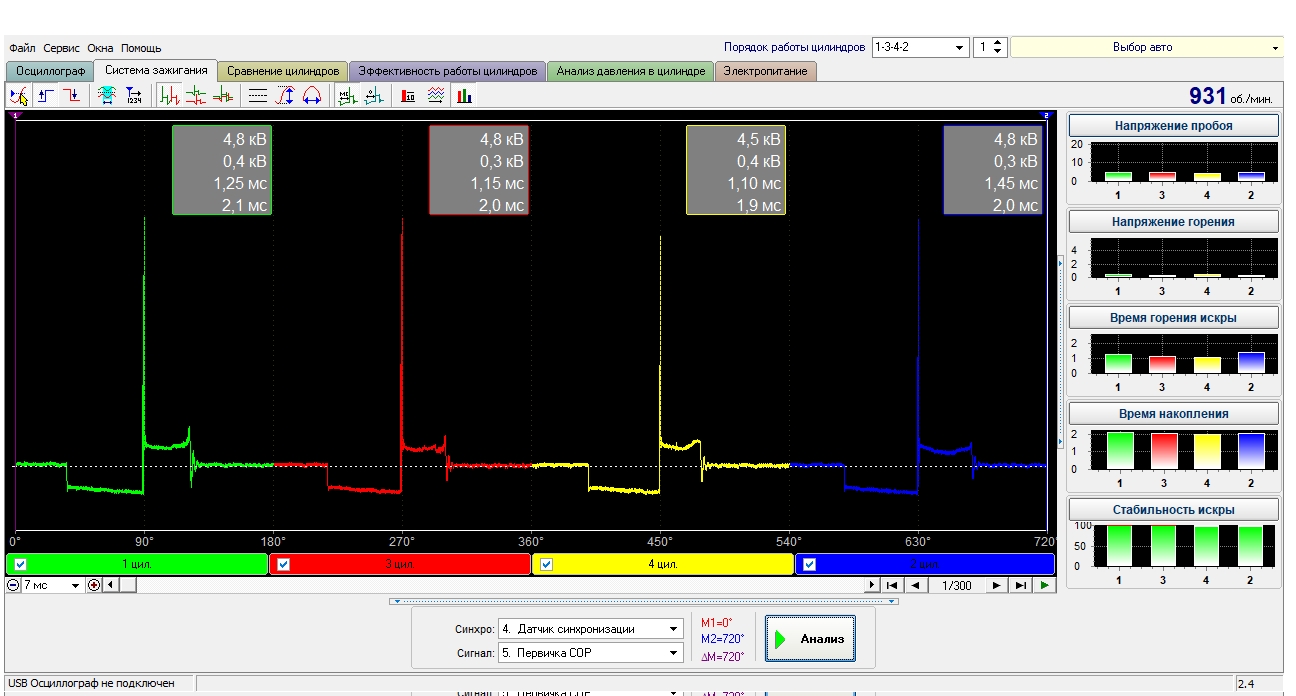The width and height of the screenshot is (1296, 696).
Task: Click the rising edge trigger icon
Action: (x=46, y=96)
